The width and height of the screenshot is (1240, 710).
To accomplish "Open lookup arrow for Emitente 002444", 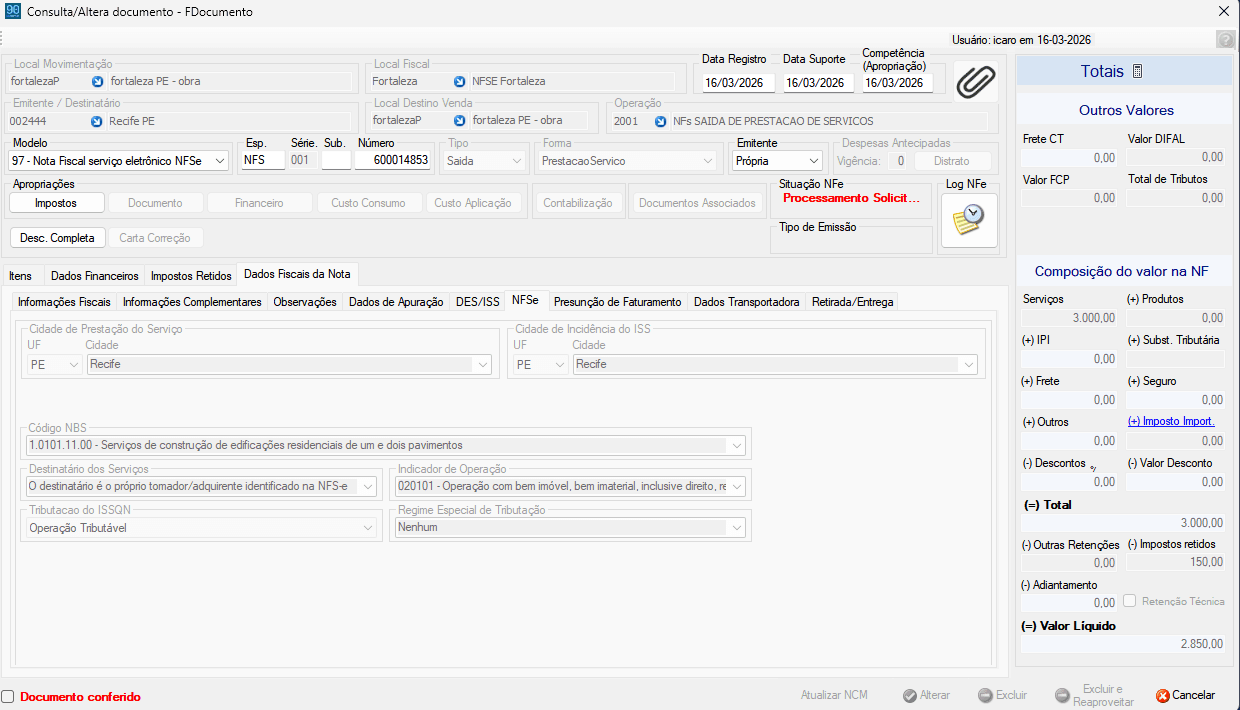I will (97, 121).
